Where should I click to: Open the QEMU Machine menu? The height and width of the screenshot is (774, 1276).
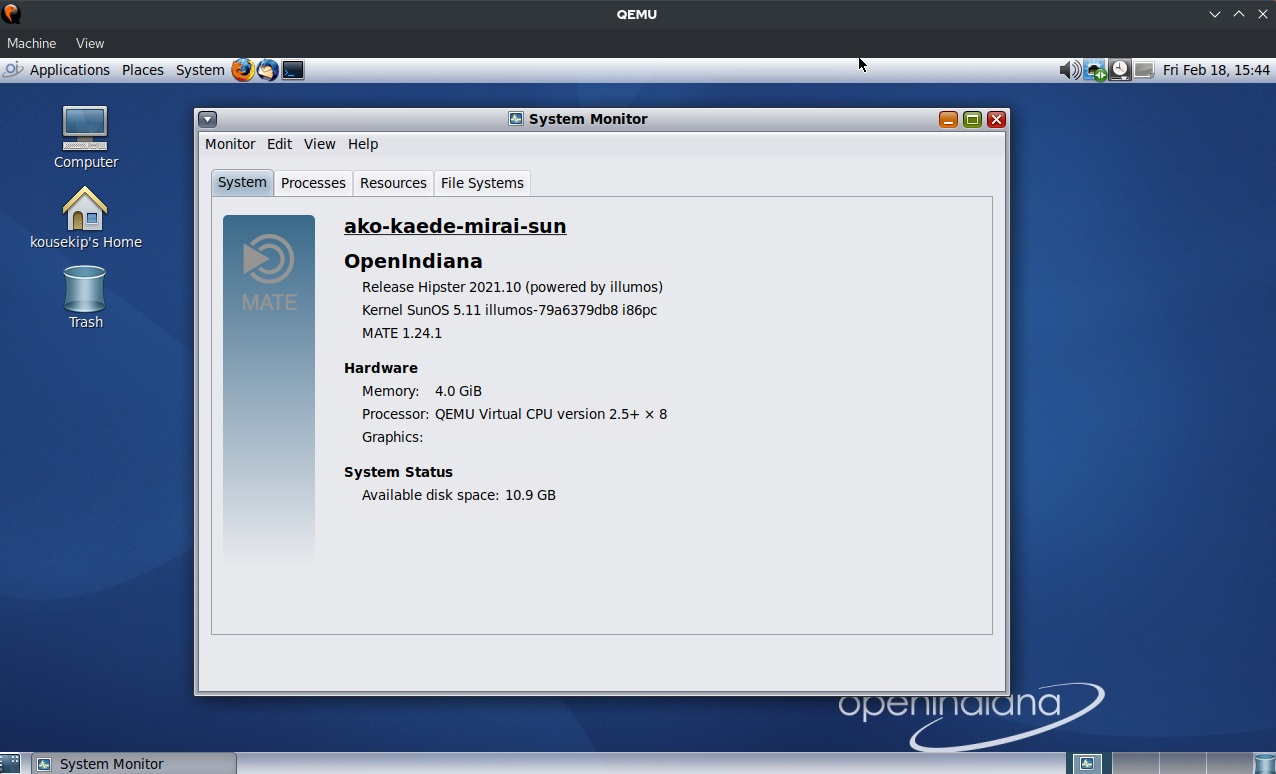31,43
